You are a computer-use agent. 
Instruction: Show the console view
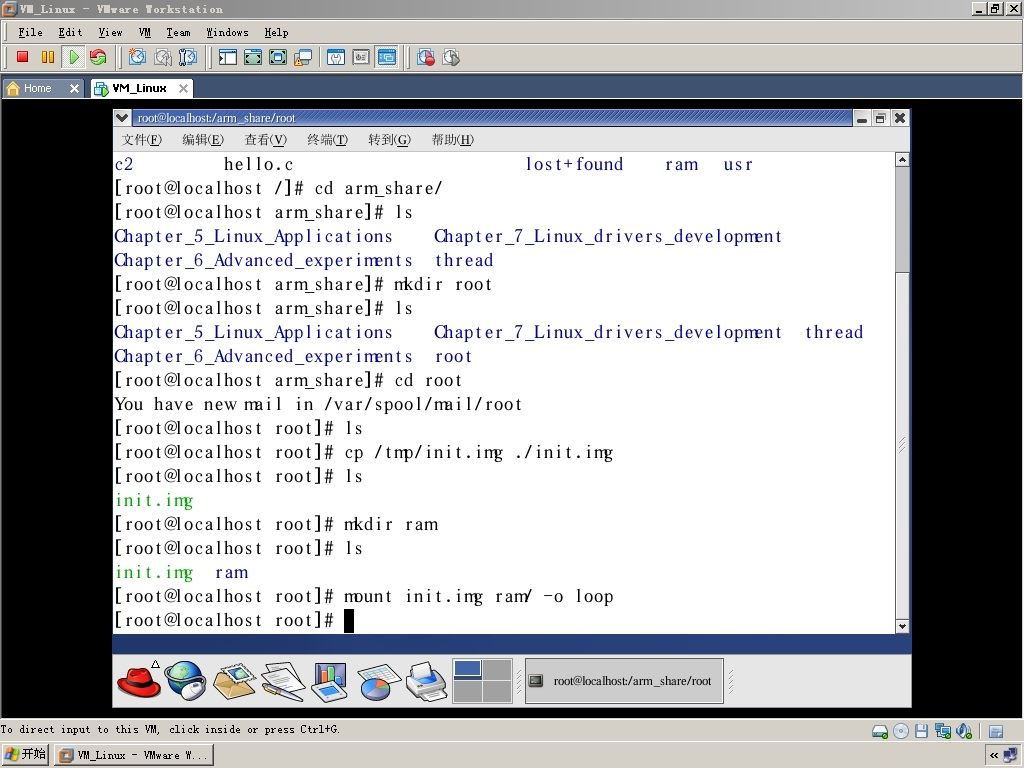click(x=387, y=57)
